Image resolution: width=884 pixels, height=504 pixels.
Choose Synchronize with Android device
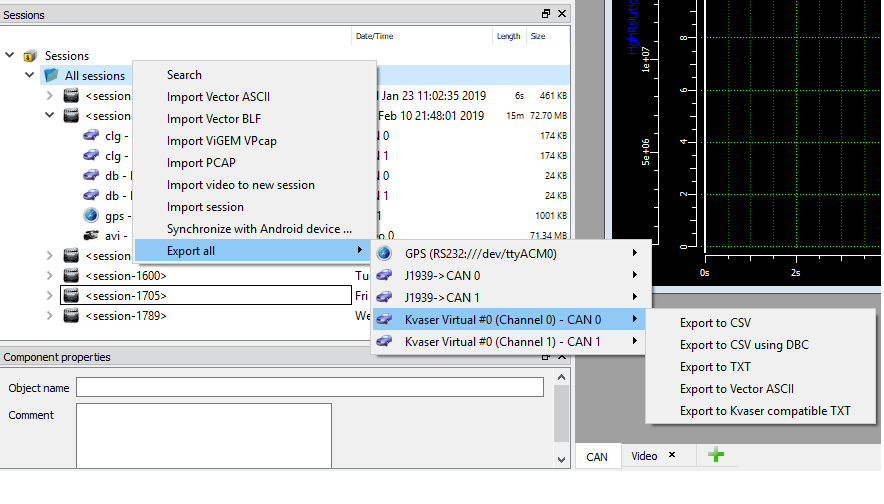click(255, 229)
